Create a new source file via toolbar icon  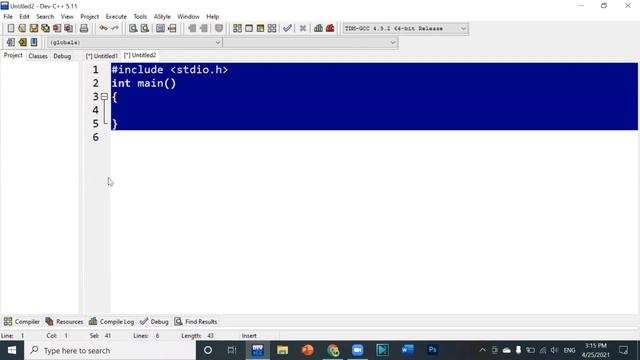pyautogui.click(x=11, y=28)
